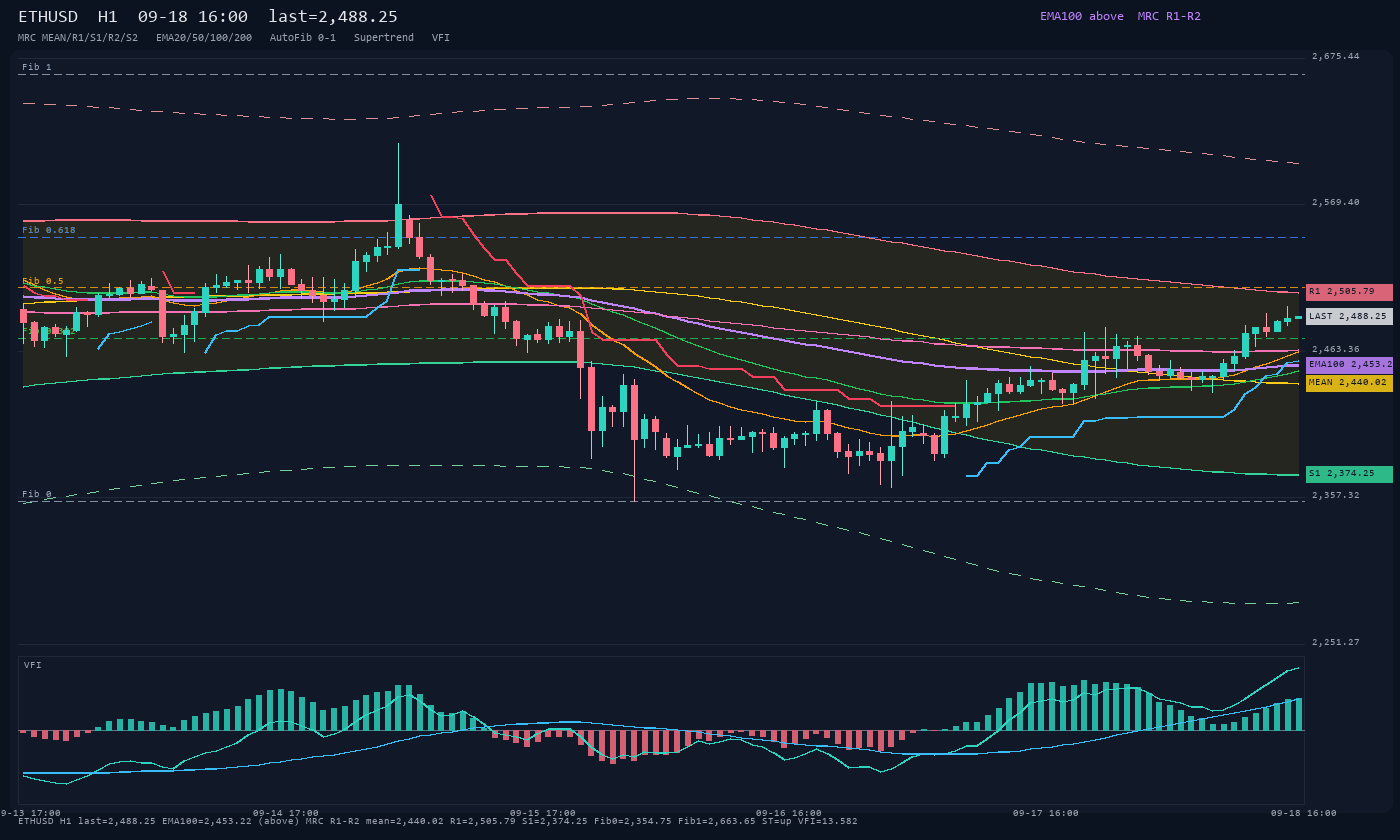Click the LAST 2,488.25 price tag
The height and width of the screenshot is (840, 1400).
1349,316
